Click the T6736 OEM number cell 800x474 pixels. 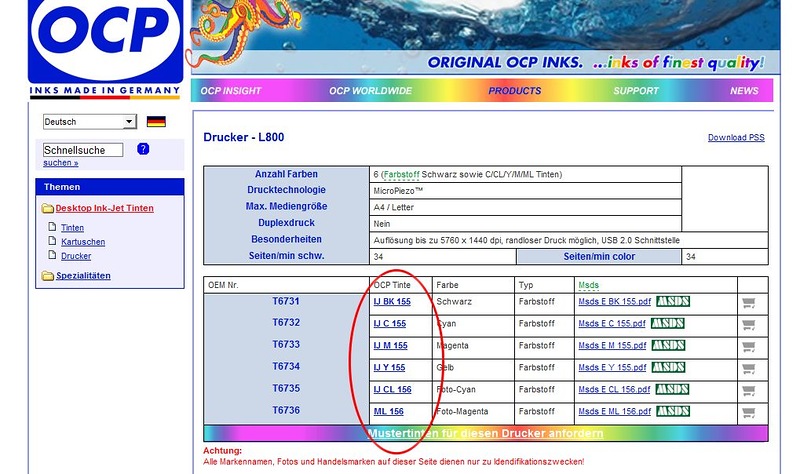click(x=286, y=410)
